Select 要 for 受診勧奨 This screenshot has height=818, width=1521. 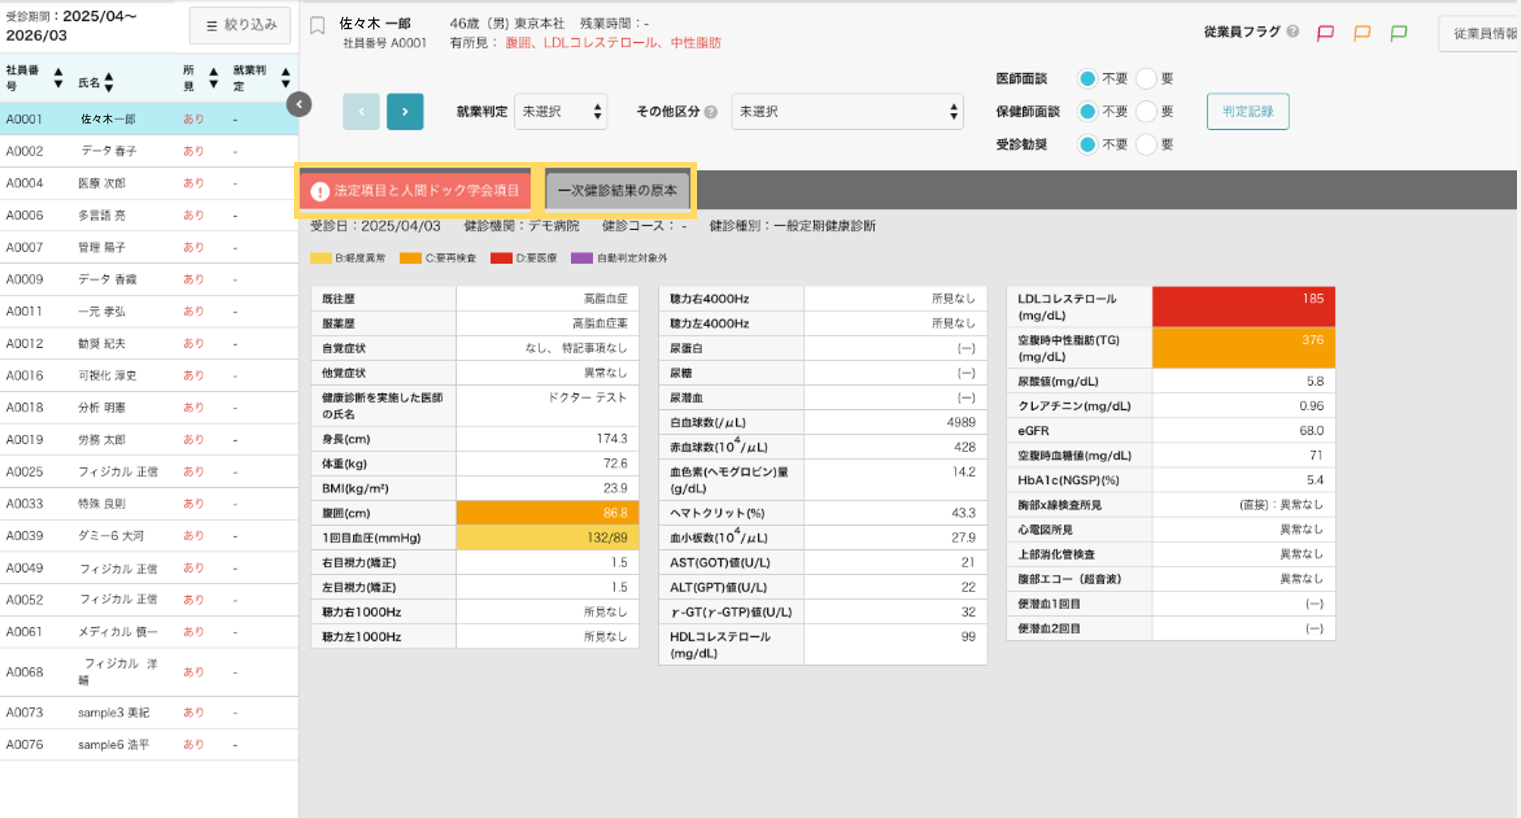coord(1146,144)
